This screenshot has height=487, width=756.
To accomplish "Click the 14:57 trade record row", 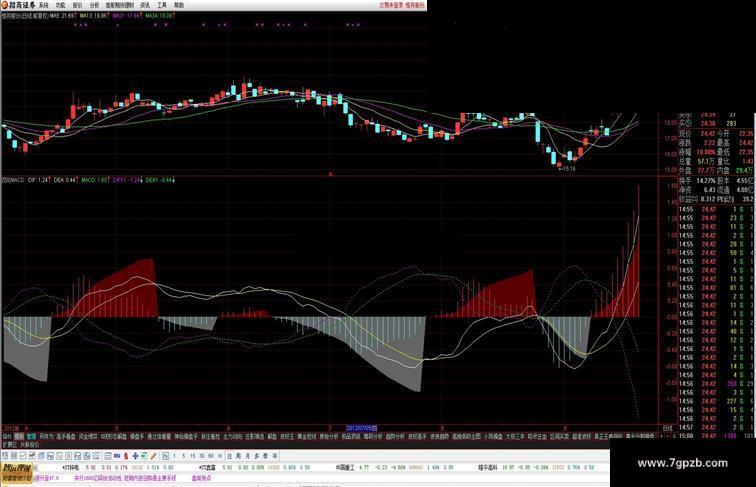I will [x=716, y=428].
